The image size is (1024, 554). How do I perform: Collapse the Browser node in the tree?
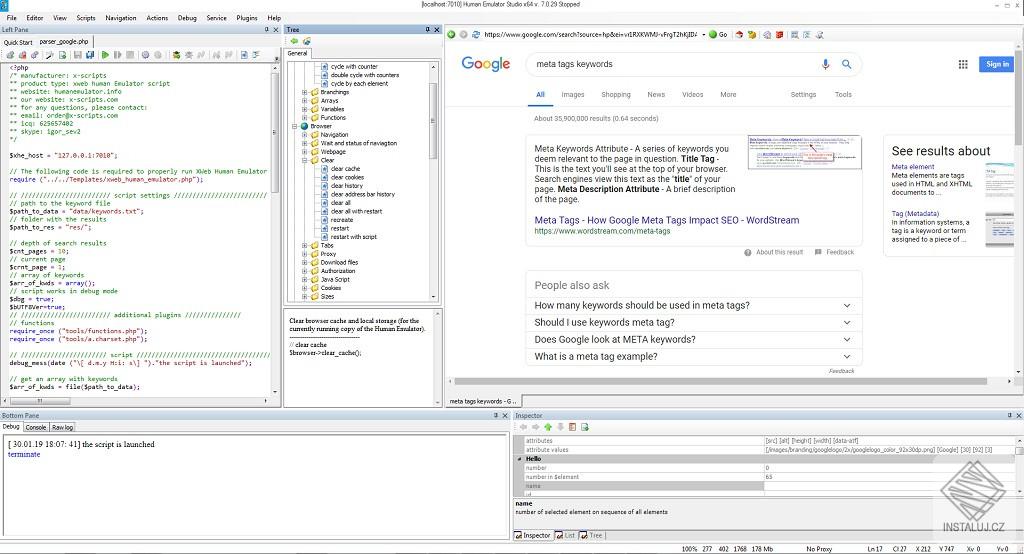click(295, 126)
